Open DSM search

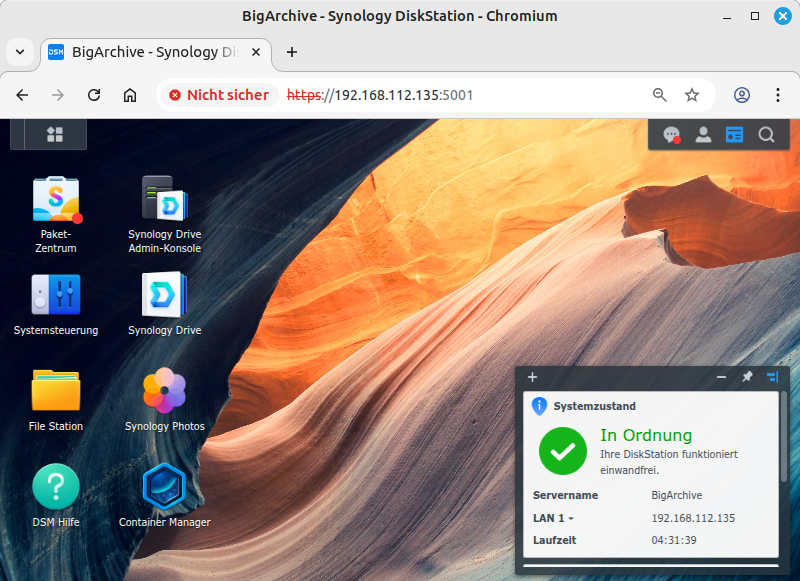click(766, 134)
